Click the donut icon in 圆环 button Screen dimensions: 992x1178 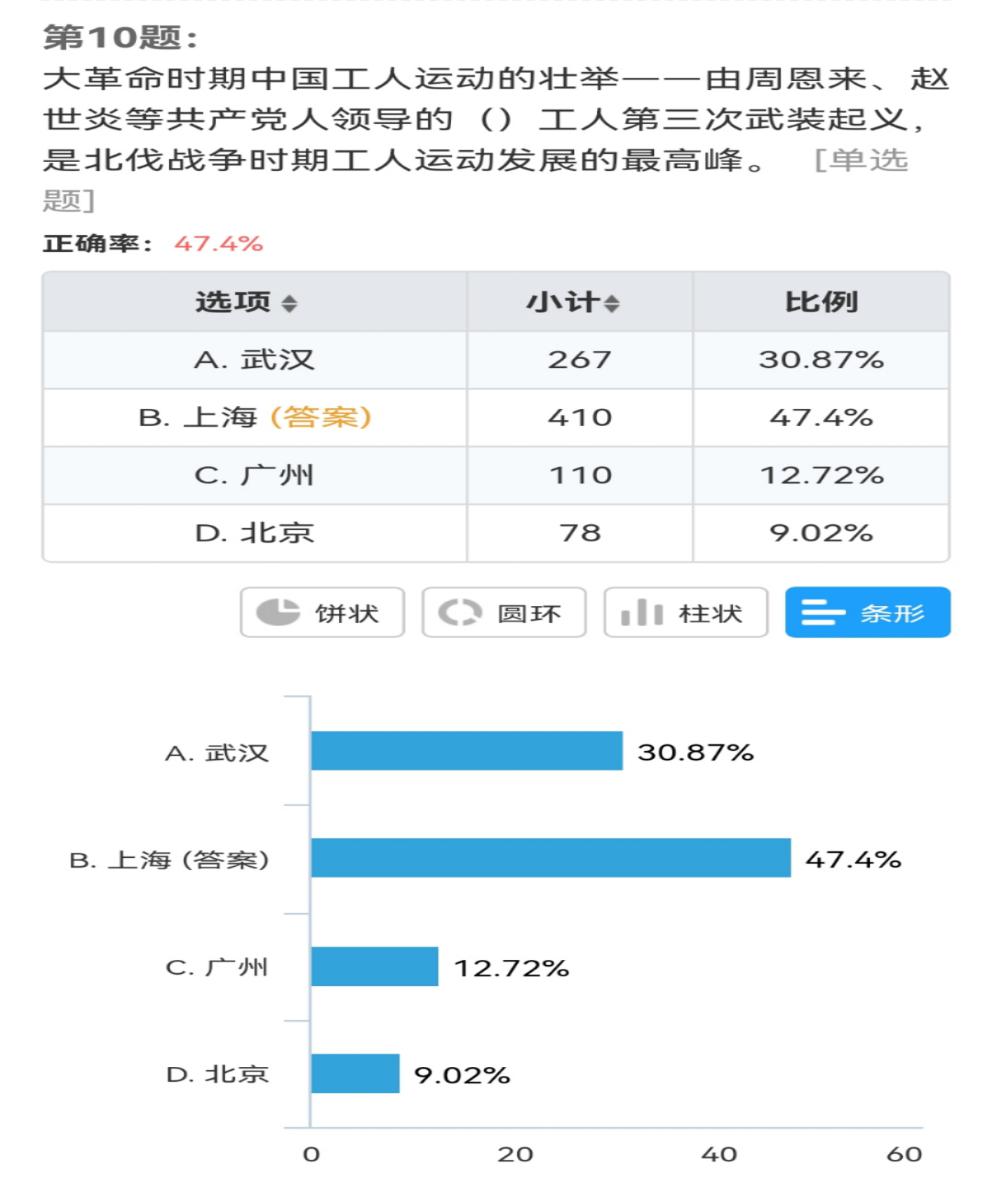tap(459, 612)
